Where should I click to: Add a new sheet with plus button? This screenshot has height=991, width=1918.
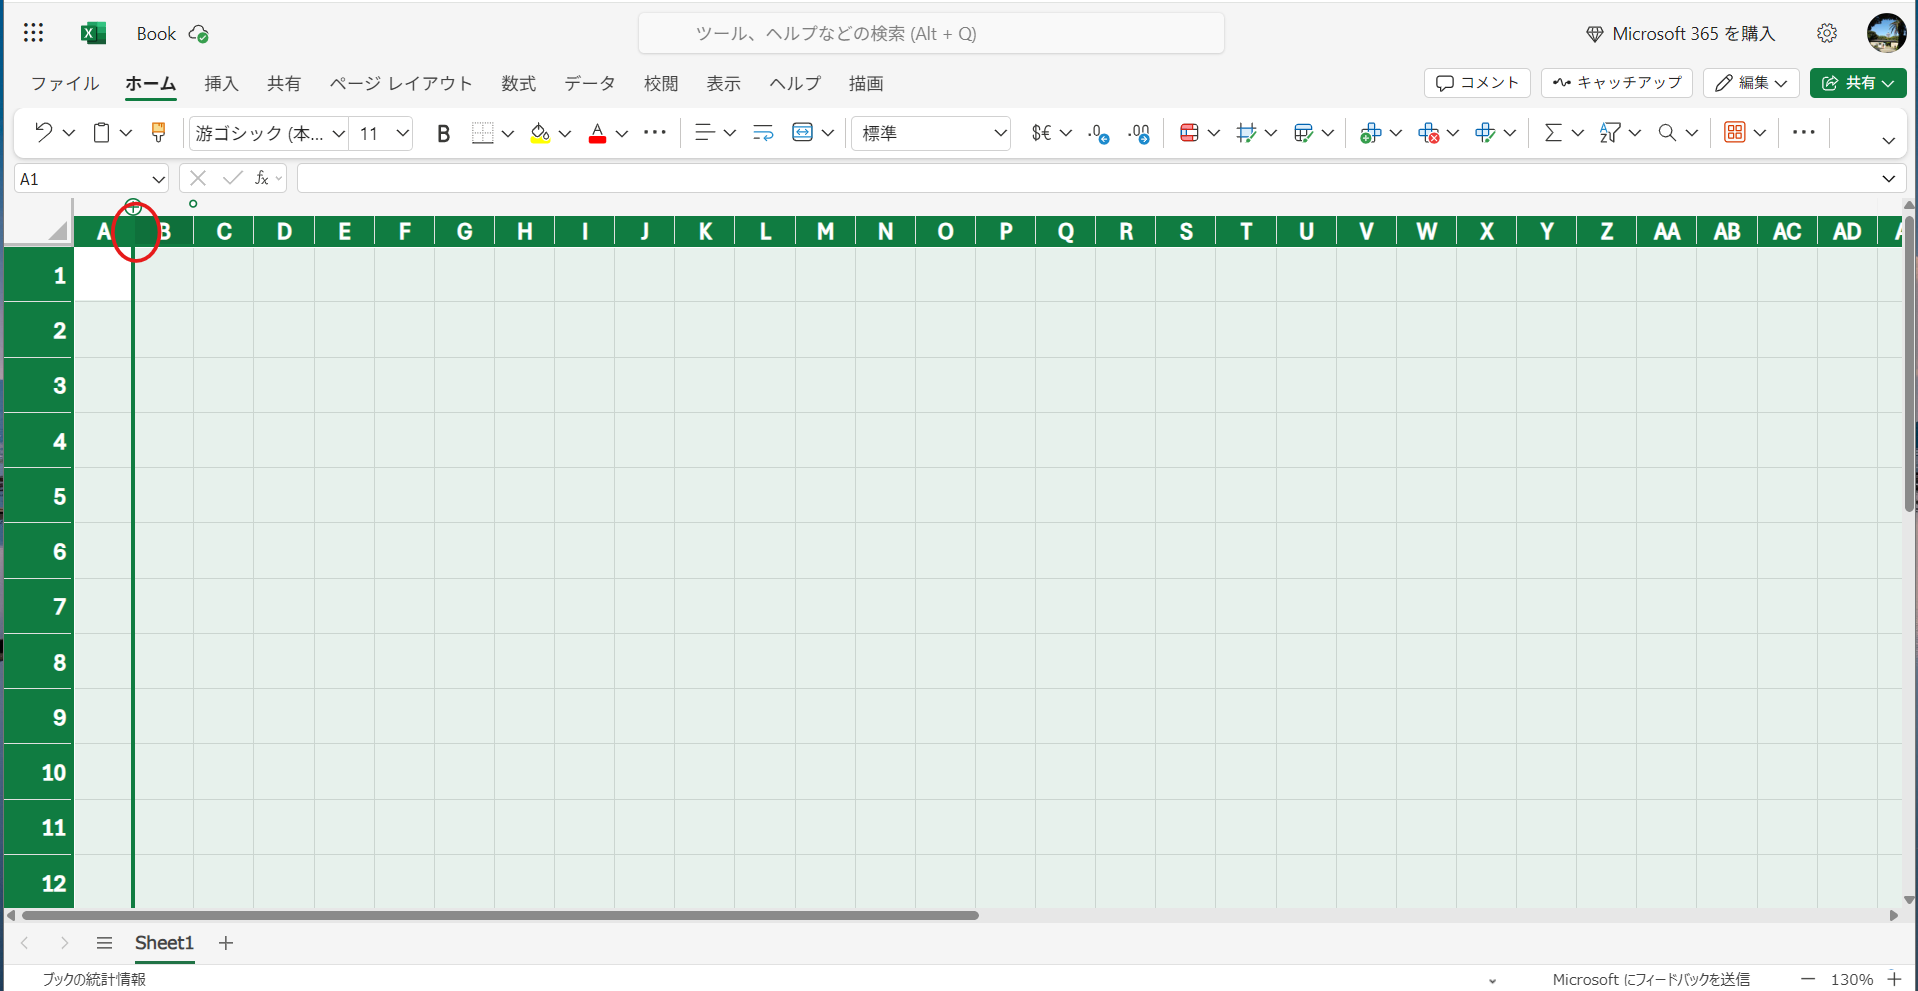[x=226, y=942]
